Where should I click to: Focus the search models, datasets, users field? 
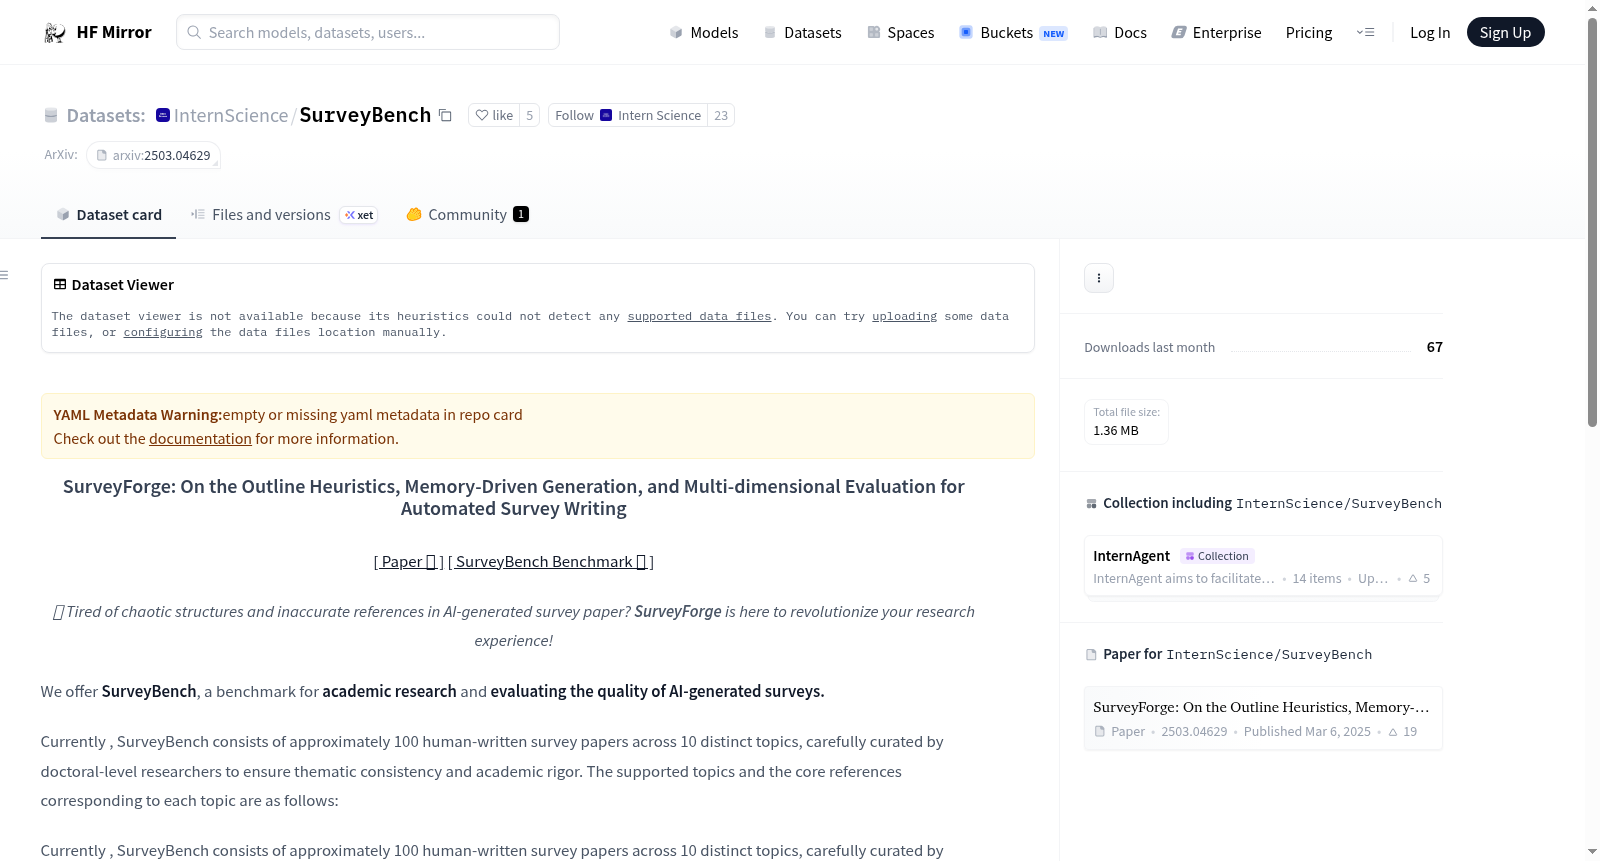click(x=368, y=33)
